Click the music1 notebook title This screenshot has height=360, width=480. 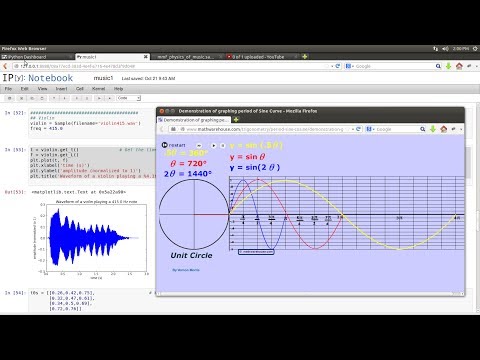click(103, 78)
